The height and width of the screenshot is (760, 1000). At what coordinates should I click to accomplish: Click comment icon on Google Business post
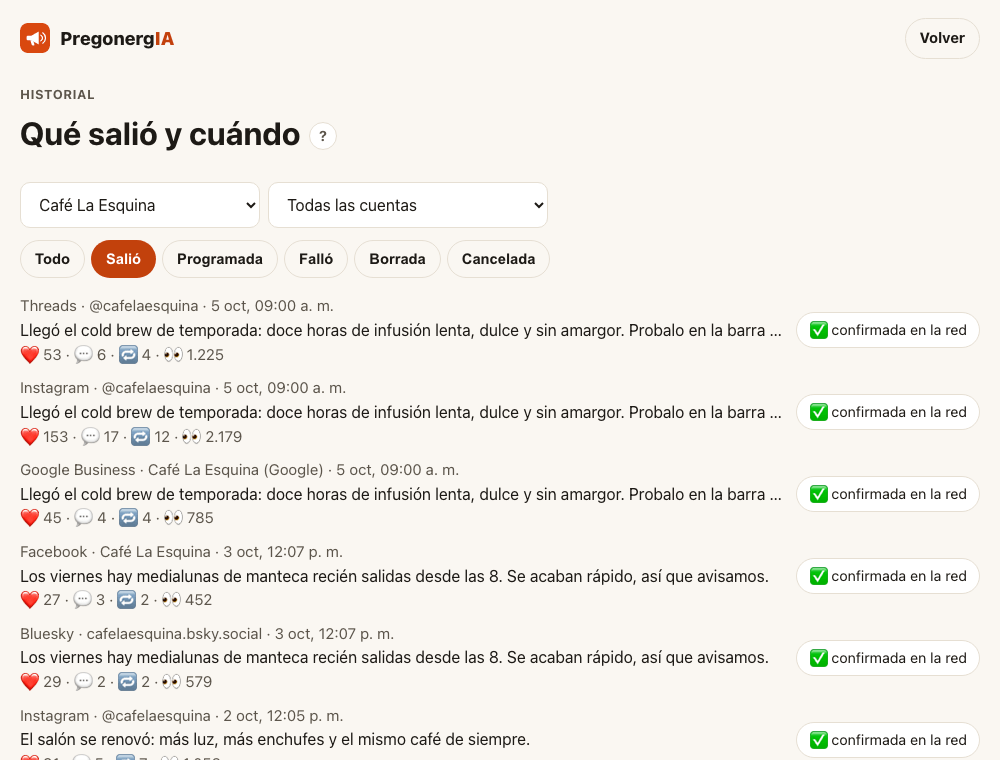tap(84, 518)
